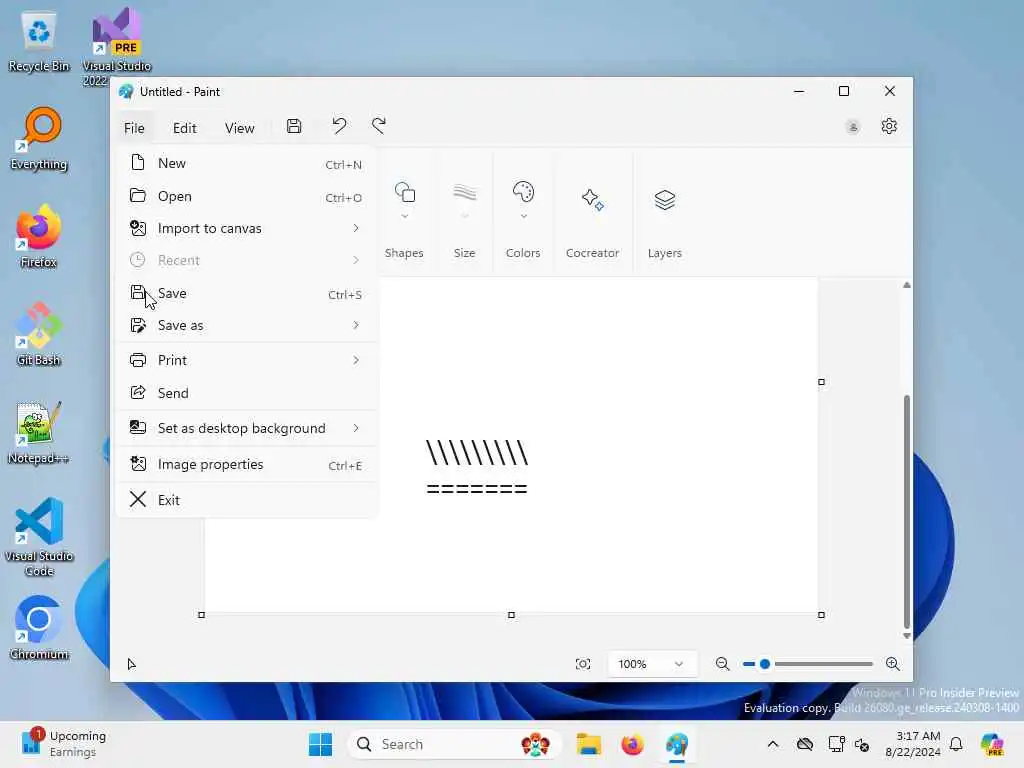Choose Save in the File menu
This screenshot has height=768, width=1024.
246,293
